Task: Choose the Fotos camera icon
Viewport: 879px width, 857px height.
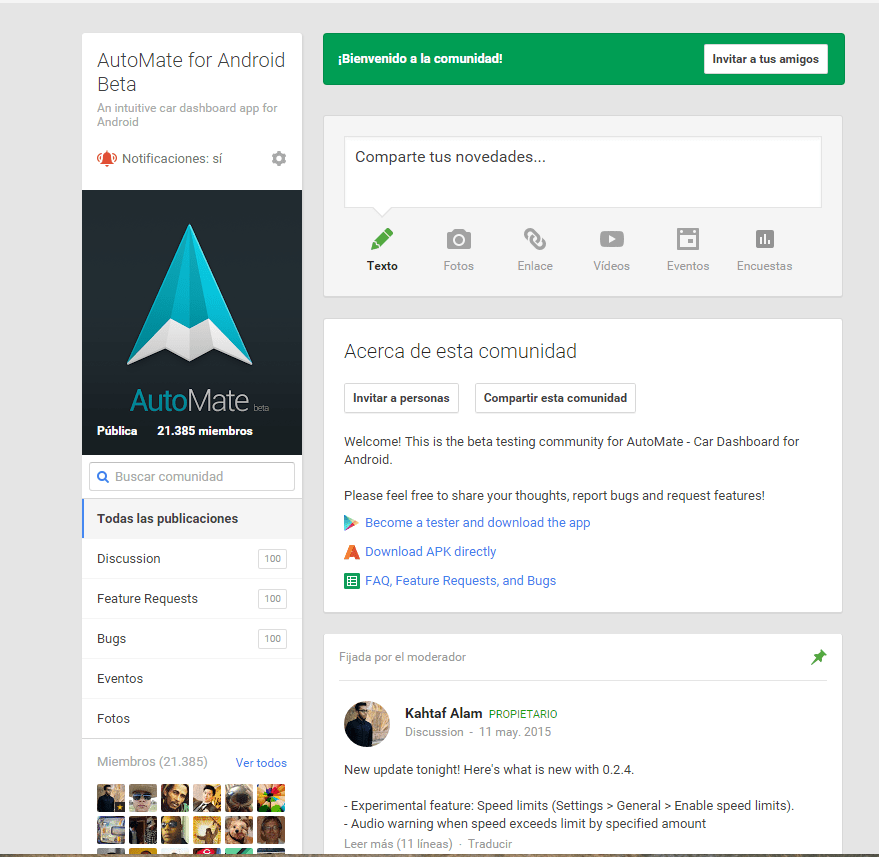Action: (459, 239)
